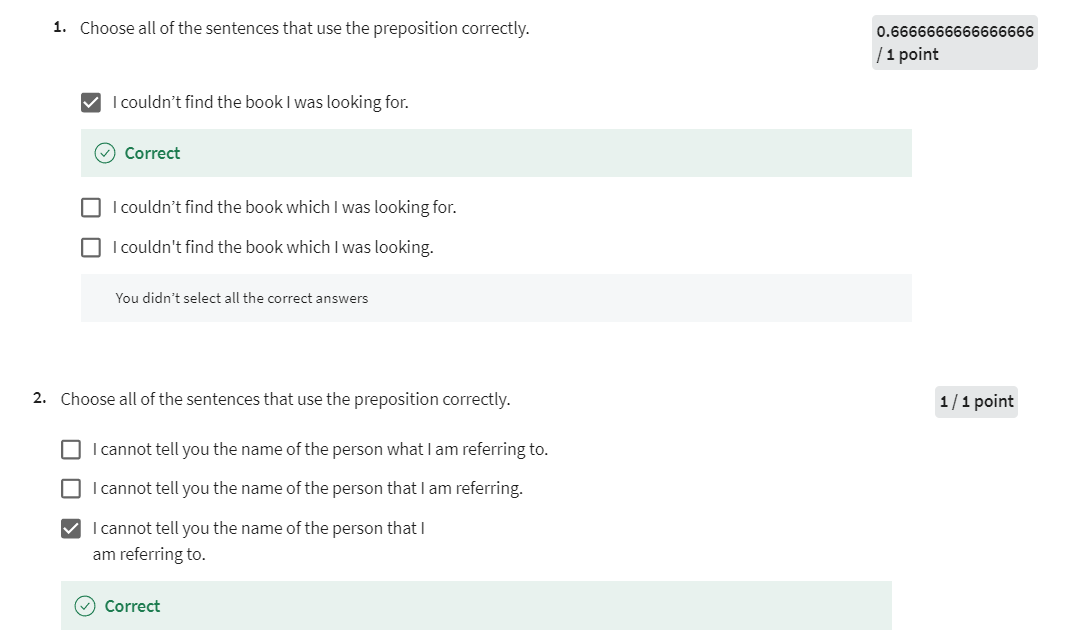Click the '1 / 1 point' score badge
Screen dimensions: 1081x643
point(976,401)
